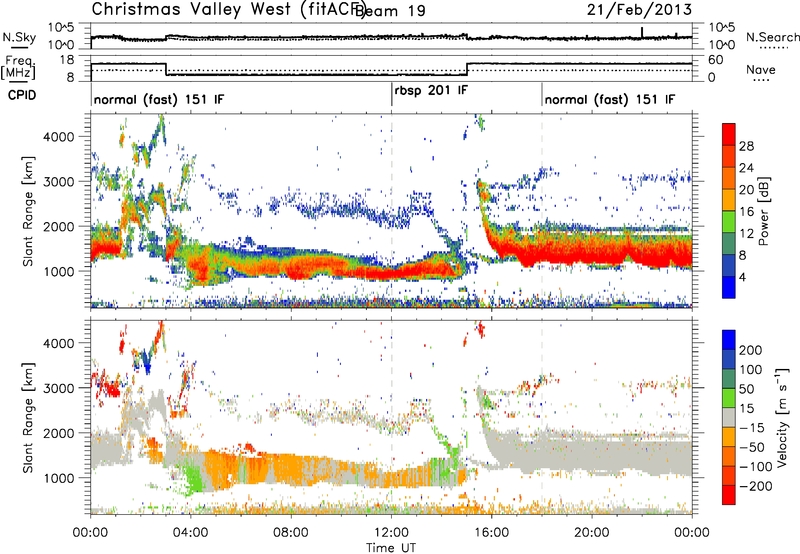Click the "Time UT" axis title
The image size is (800, 554).
point(391,548)
